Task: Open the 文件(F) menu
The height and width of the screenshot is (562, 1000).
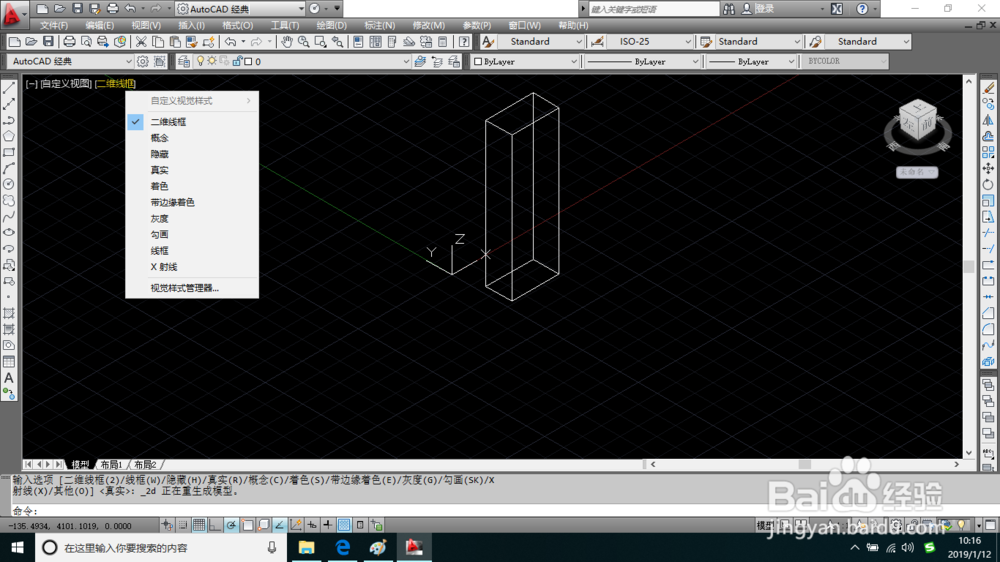Action: (54, 26)
